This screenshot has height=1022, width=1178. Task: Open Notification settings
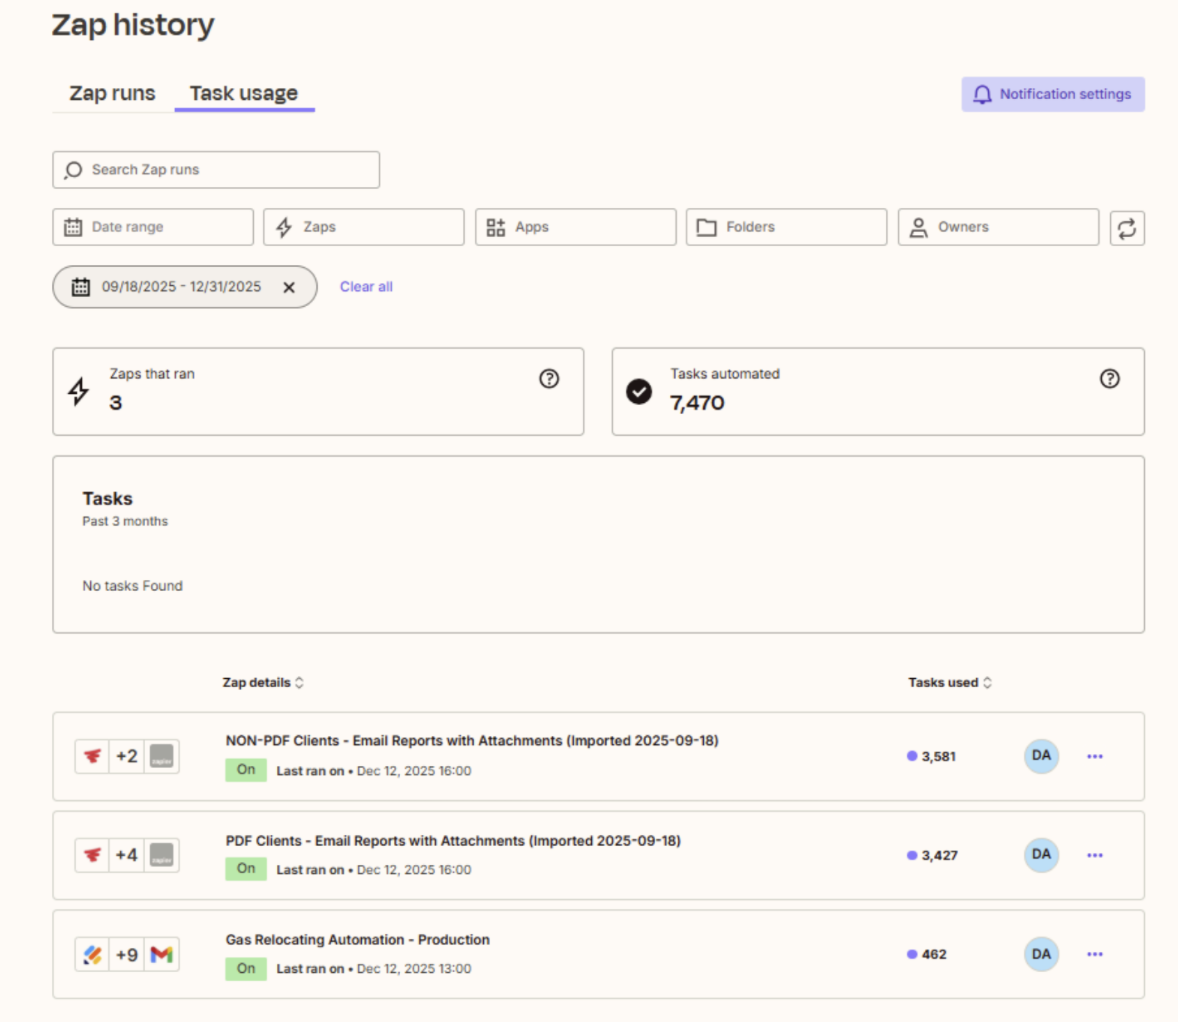coord(1053,94)
